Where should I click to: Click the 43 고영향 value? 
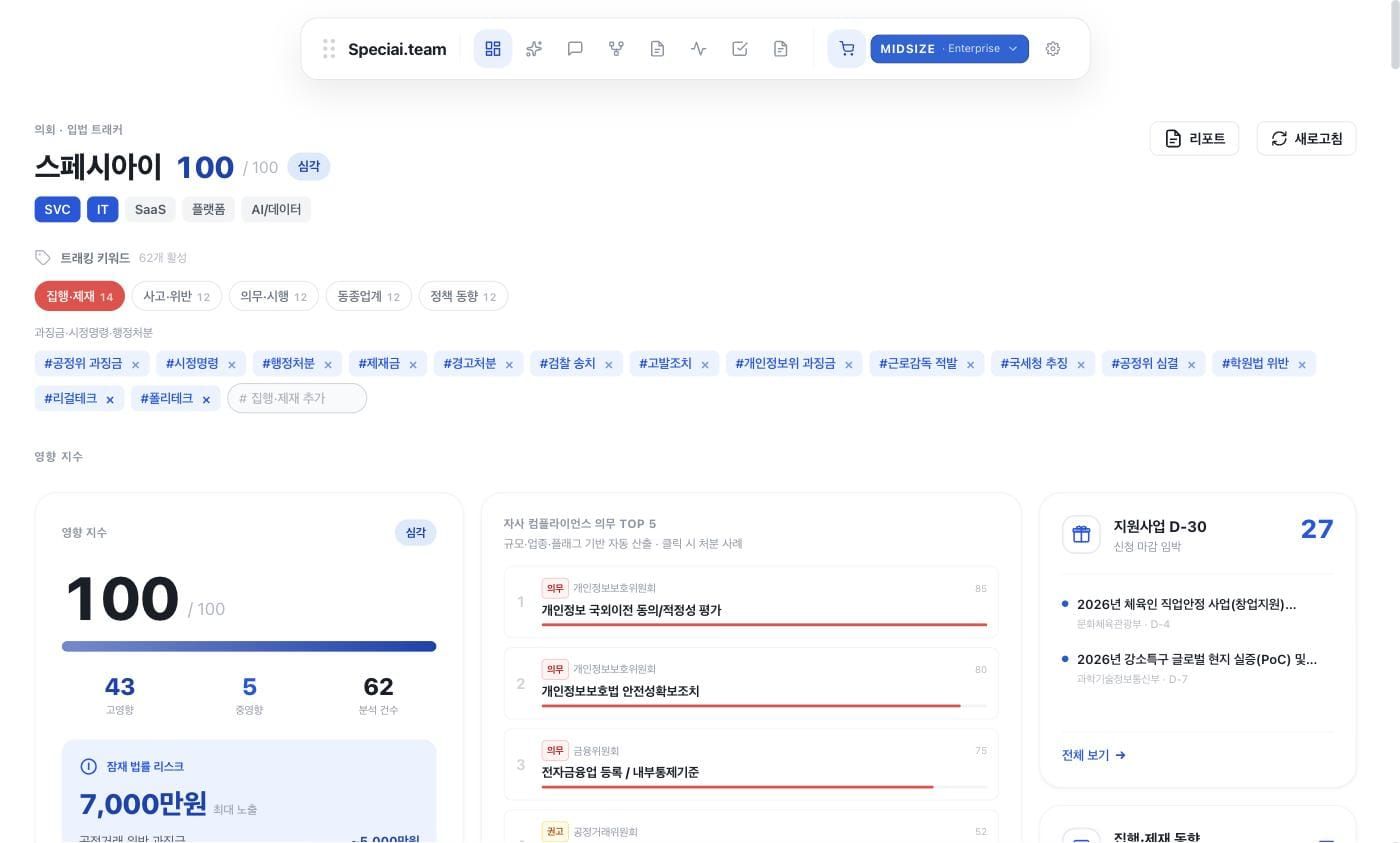click(x=119, y=686)
